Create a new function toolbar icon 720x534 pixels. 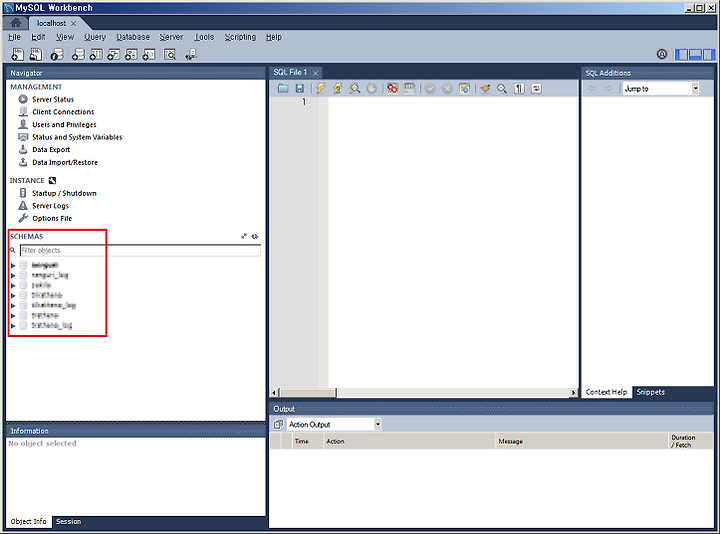(148, 54)
